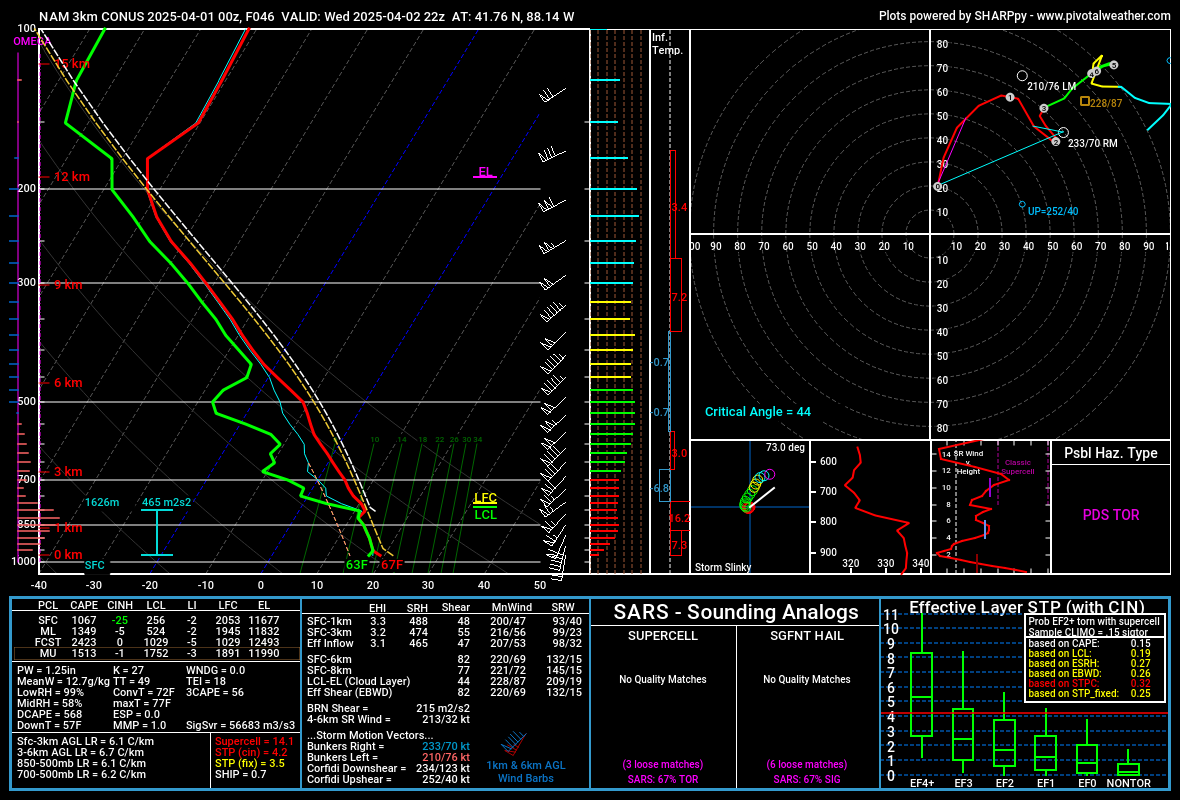Viewport: 1180px width, 800px height.
Task: Click the www.pivotalweather.com credit text
Action: pos(1103,16)
